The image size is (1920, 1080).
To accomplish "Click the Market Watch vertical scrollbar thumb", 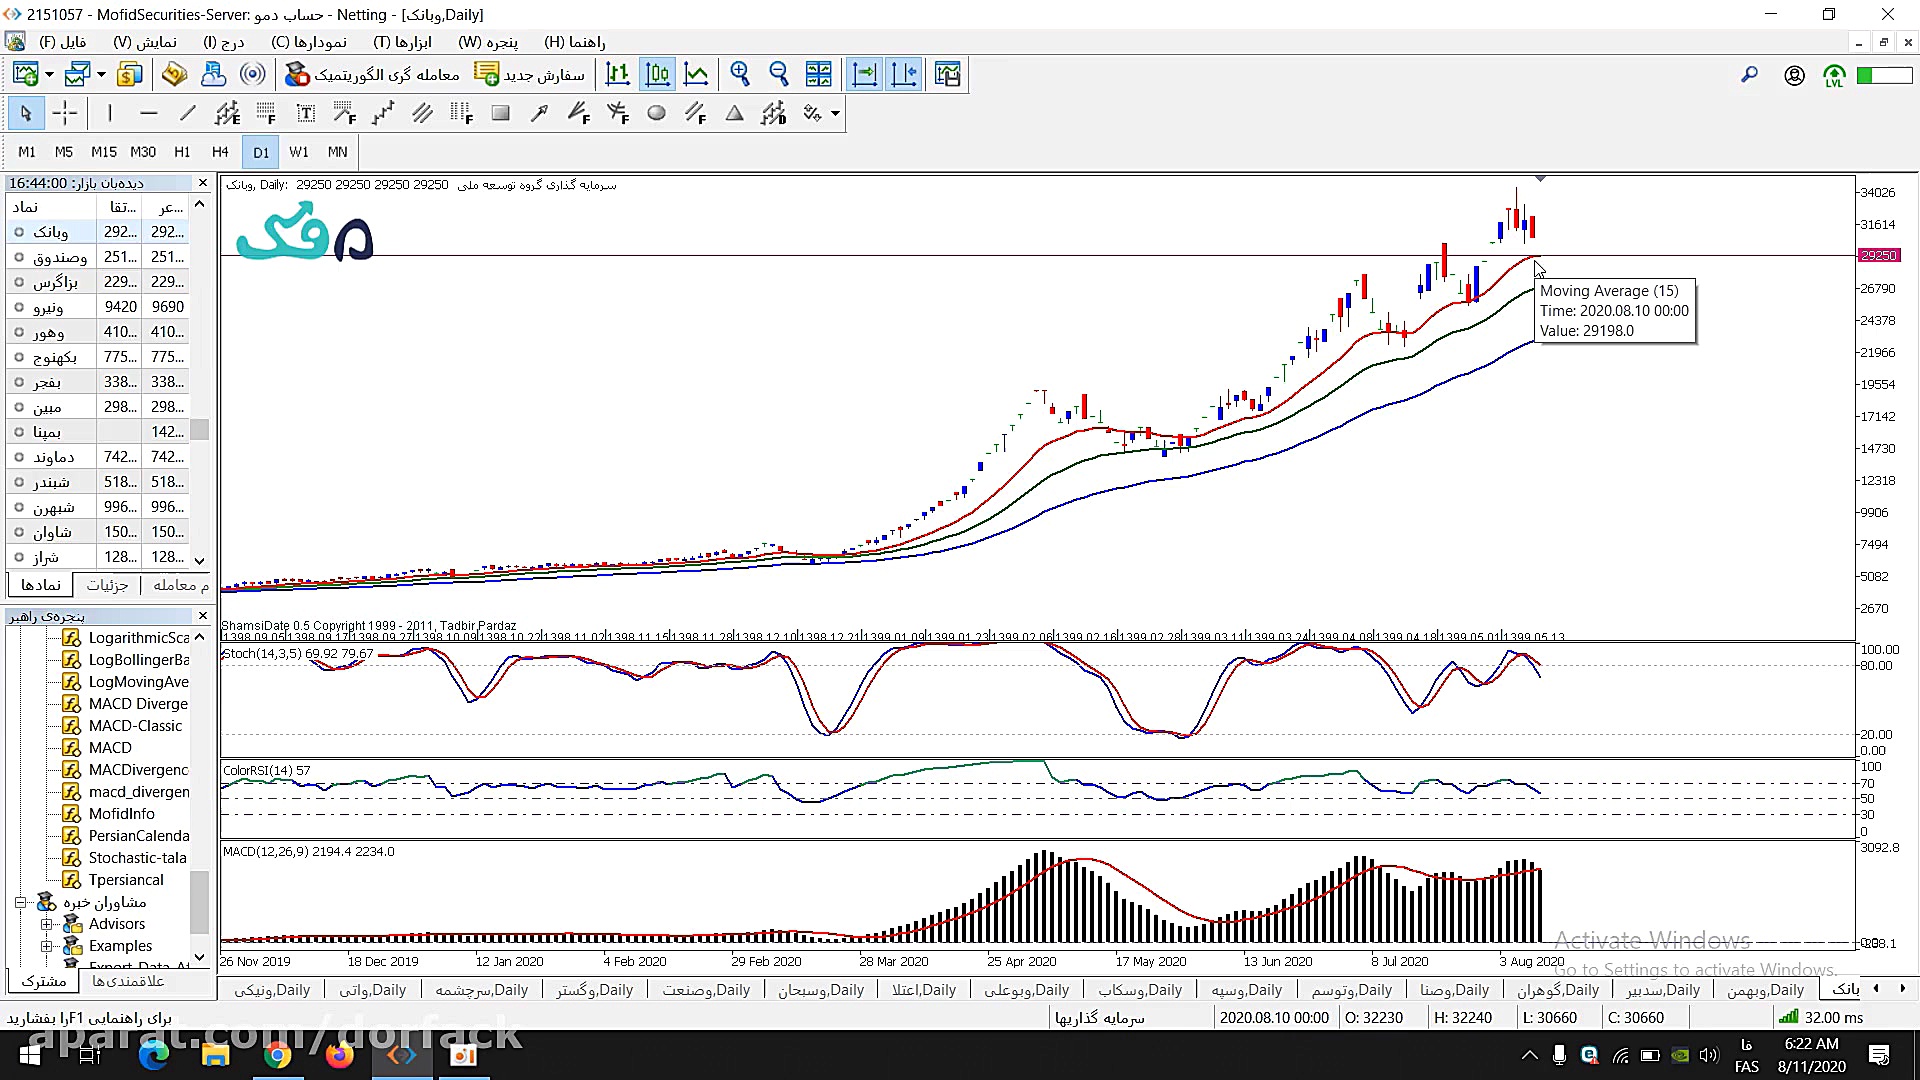I will 200,429.
